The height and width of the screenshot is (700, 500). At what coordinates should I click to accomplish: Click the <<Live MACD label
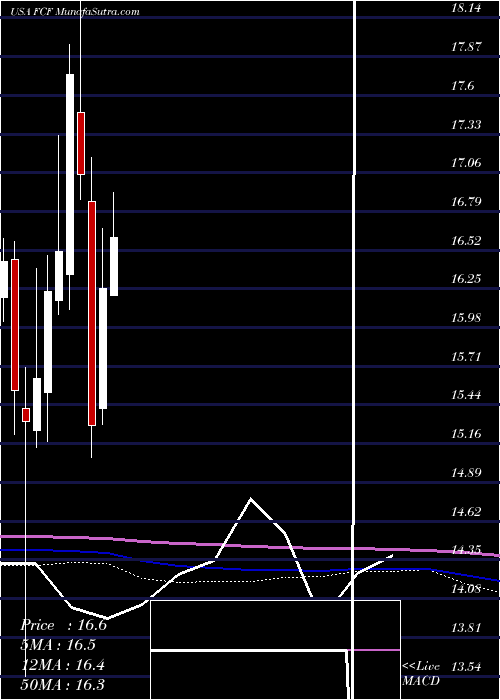421,674
